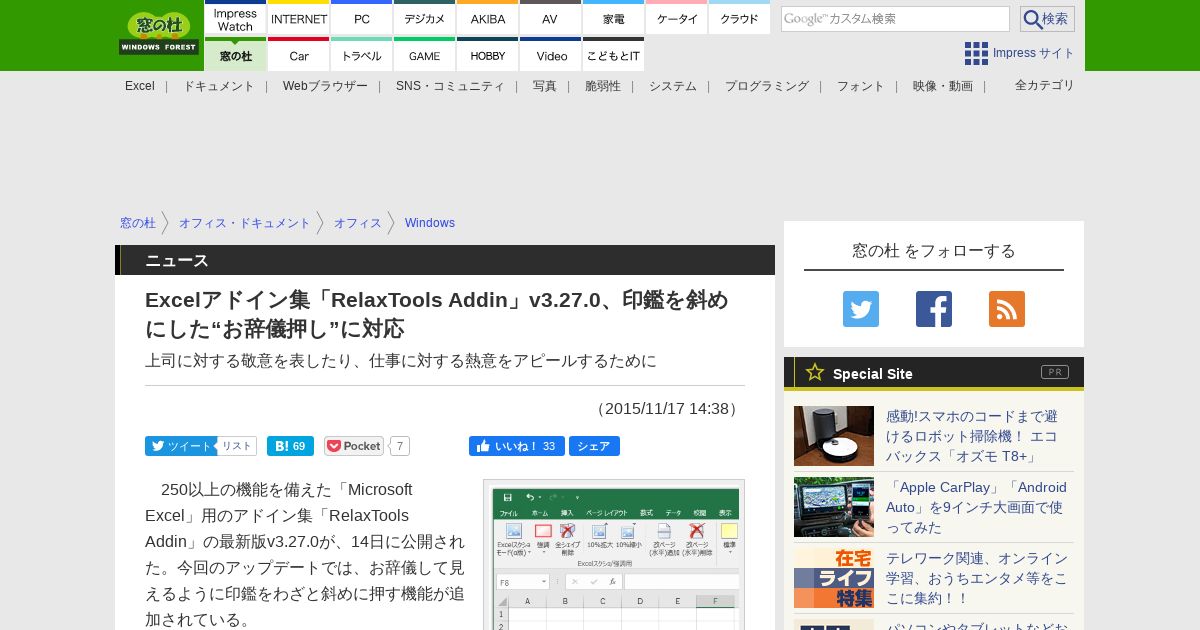Tweet the article with ツイート button

(x=180, y=446)
